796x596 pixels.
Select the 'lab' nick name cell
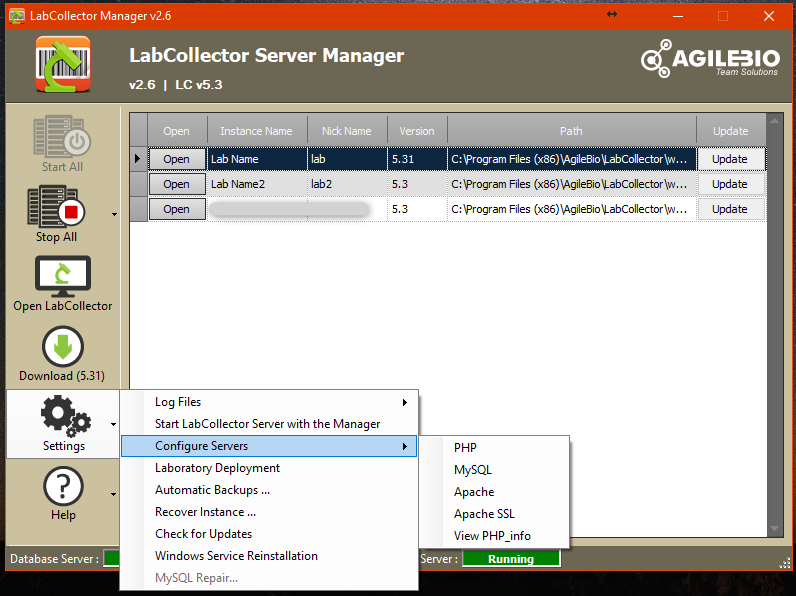347,159
